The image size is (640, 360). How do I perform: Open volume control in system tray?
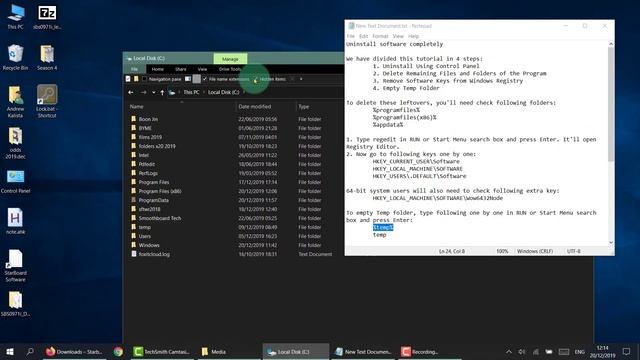tap(522, 351)
